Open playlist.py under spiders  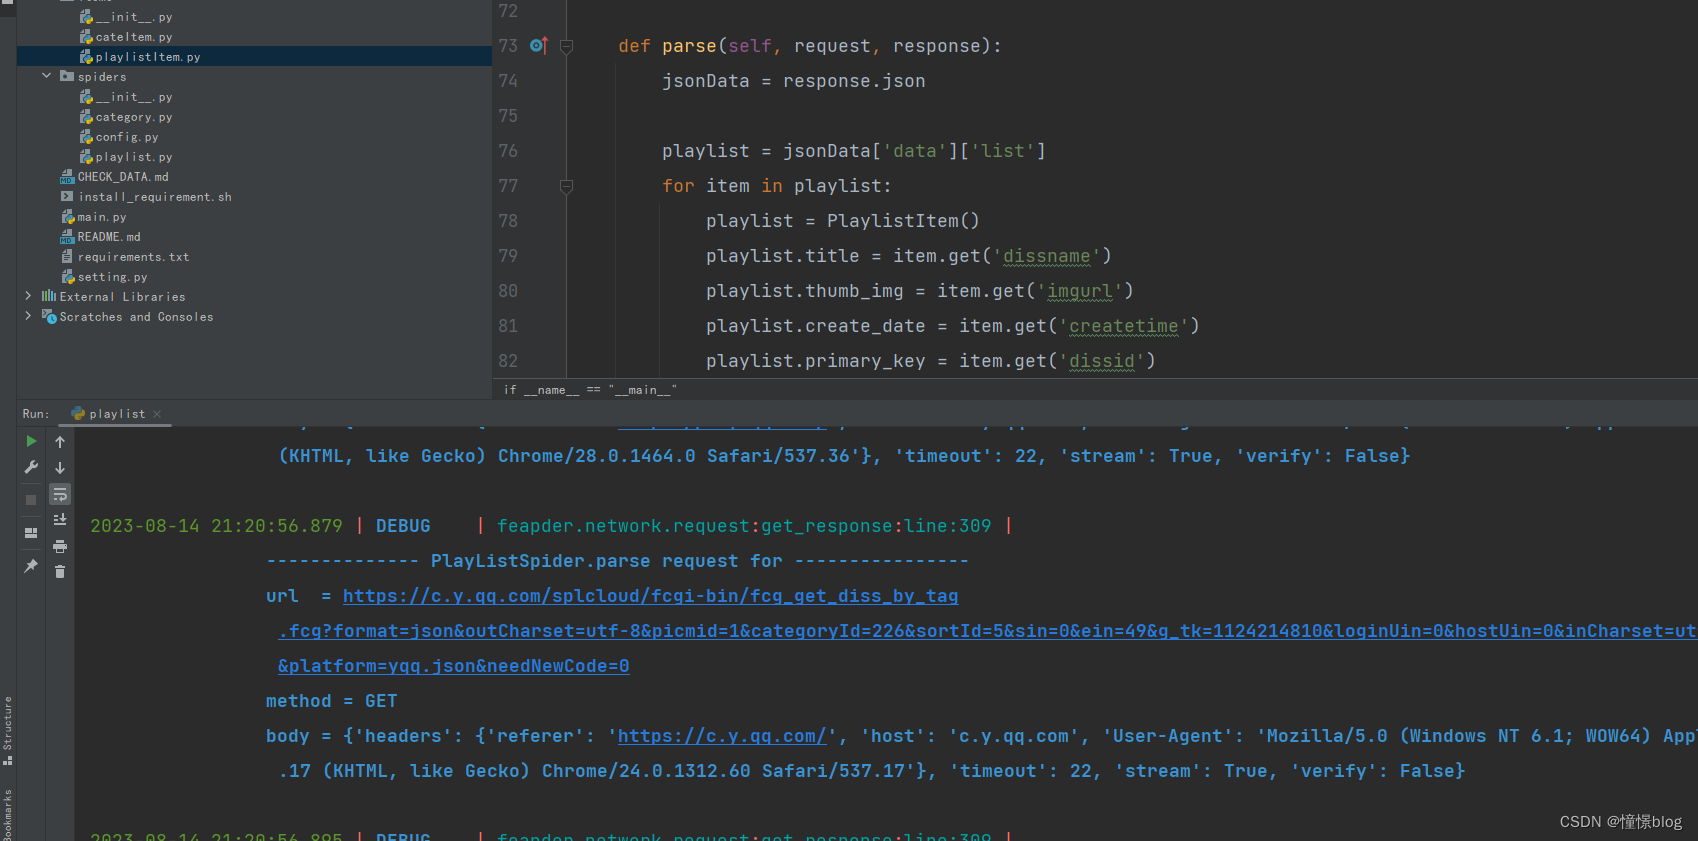[134, 157]
